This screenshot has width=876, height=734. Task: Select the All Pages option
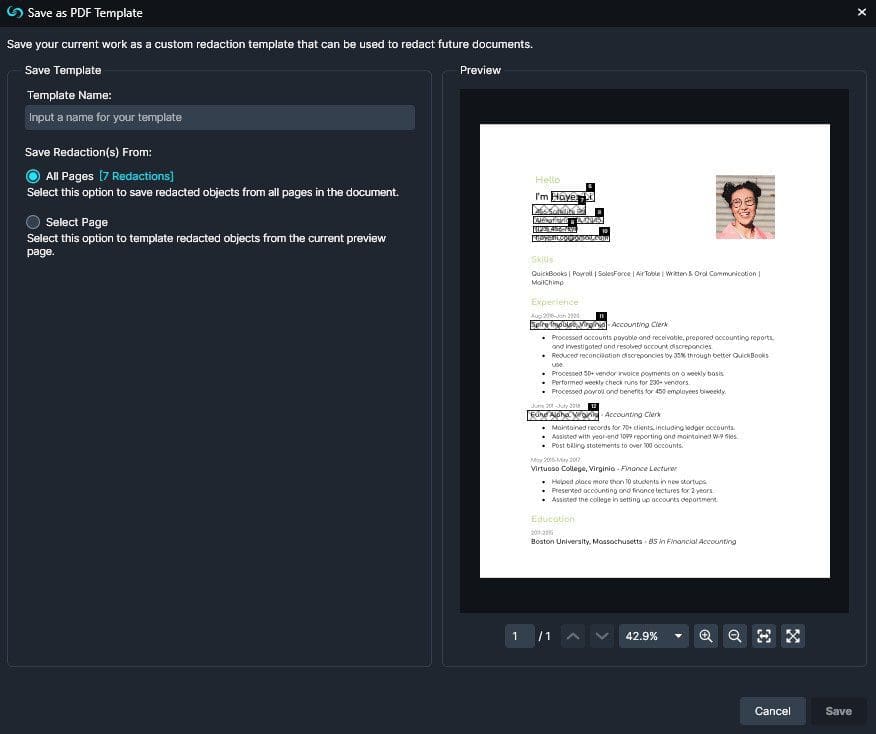tap(31, 175)
